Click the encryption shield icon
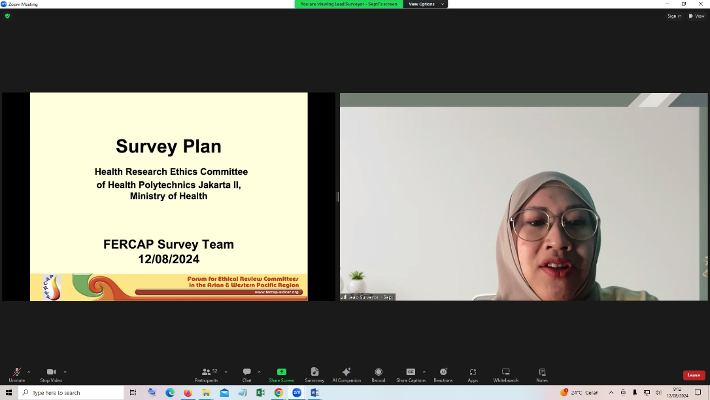This screenshot has width=710, height=400. pyautogui.click(x=7, y=16)
